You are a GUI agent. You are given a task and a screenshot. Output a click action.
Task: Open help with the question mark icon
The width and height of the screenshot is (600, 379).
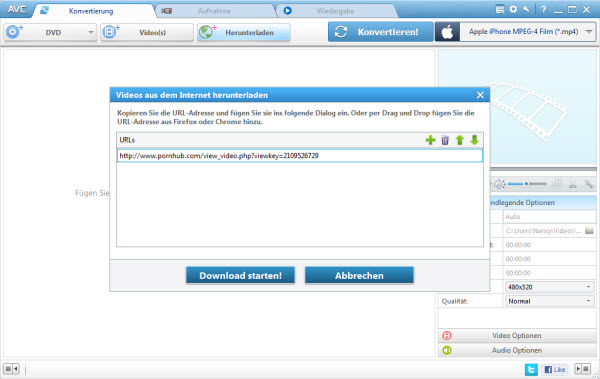543,10
